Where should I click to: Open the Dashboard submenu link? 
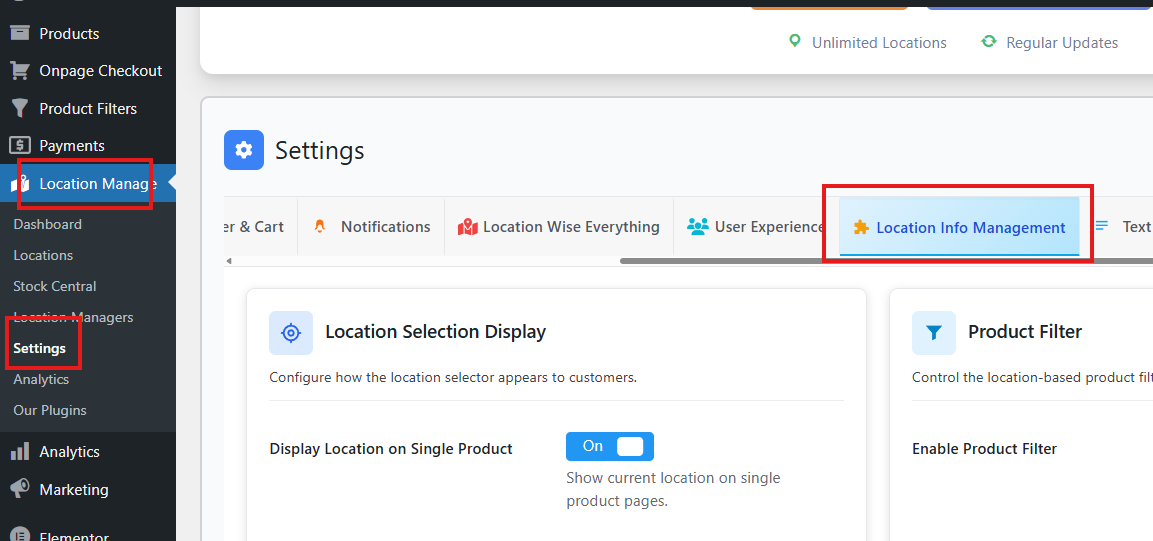(47, 224)
